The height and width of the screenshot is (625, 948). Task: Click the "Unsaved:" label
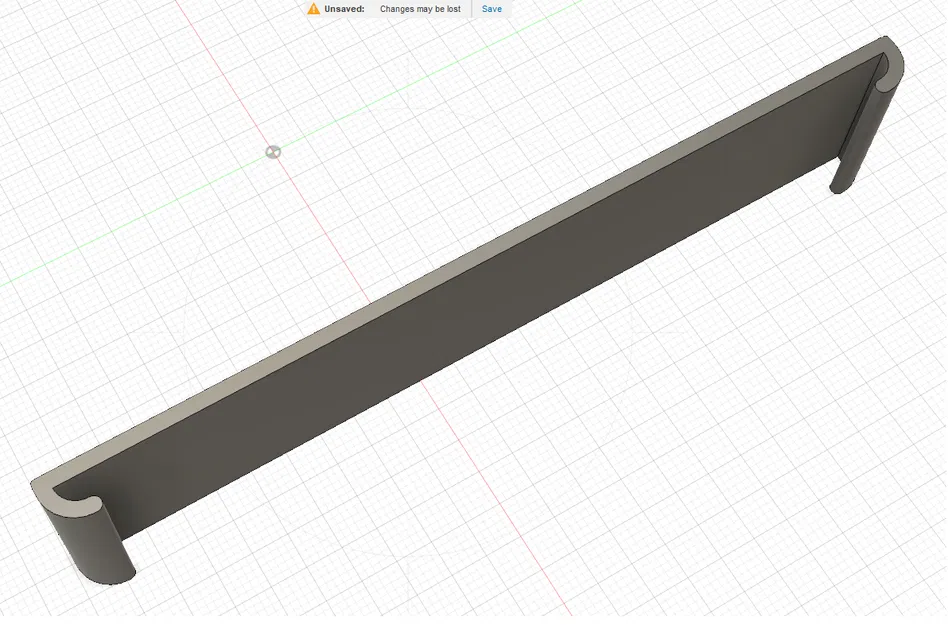point(344,9)
